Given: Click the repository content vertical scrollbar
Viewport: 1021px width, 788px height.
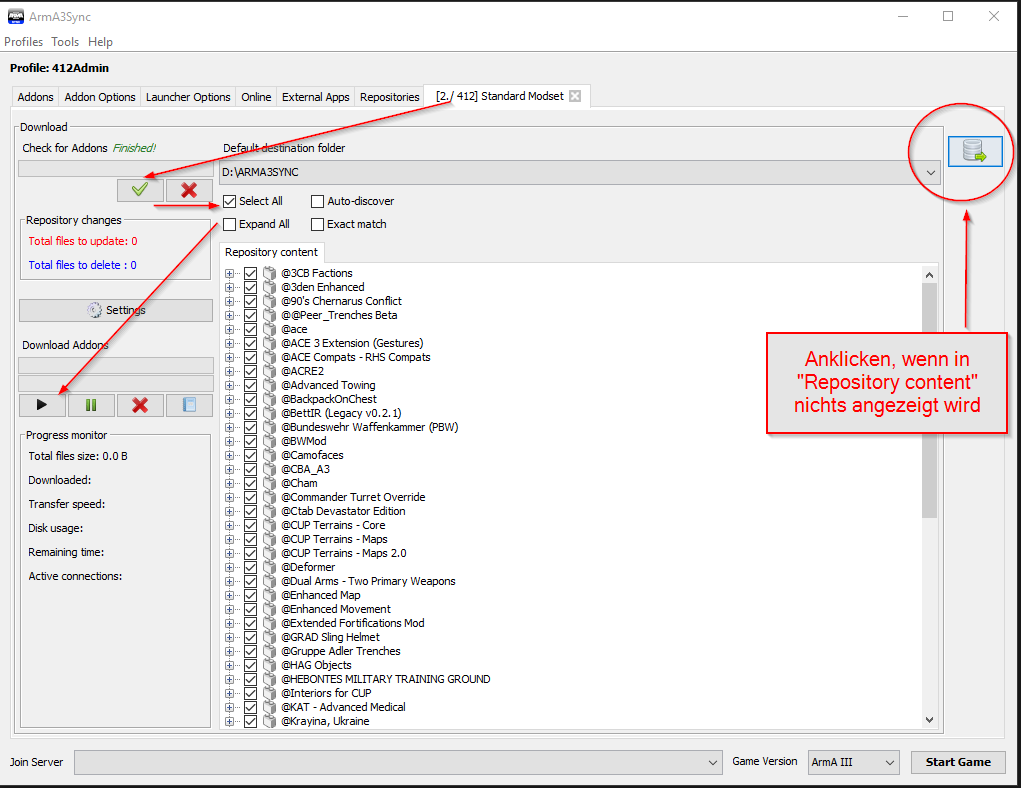Looking at the screenshot, I should tap(929, 400).
